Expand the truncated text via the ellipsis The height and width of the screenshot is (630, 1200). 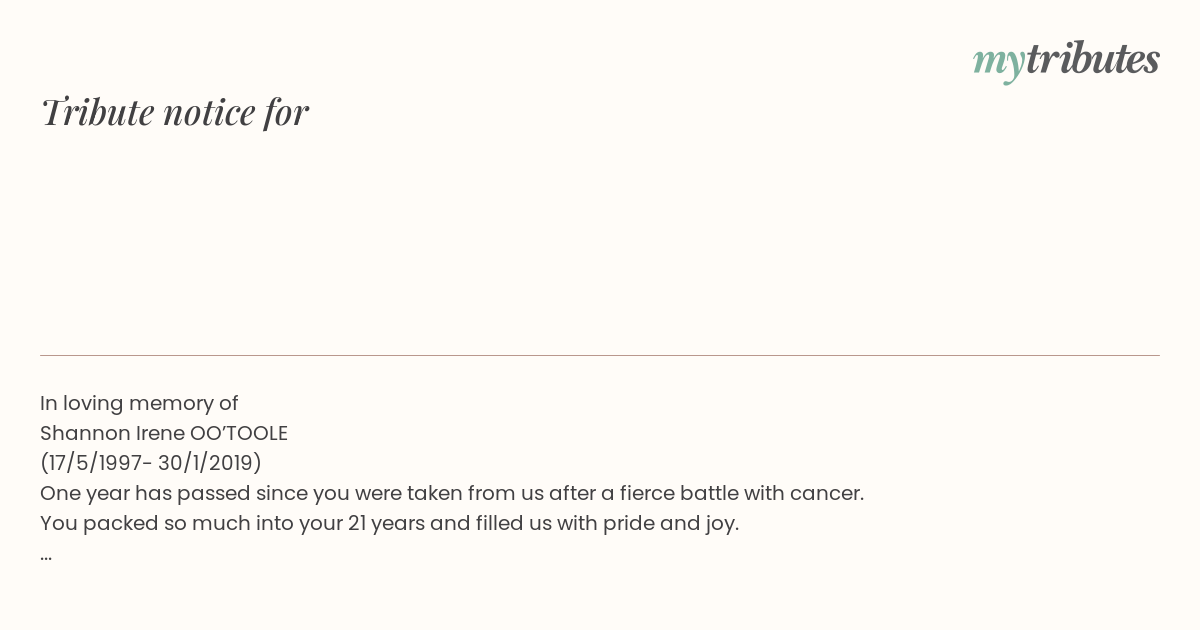click(46, 554)
